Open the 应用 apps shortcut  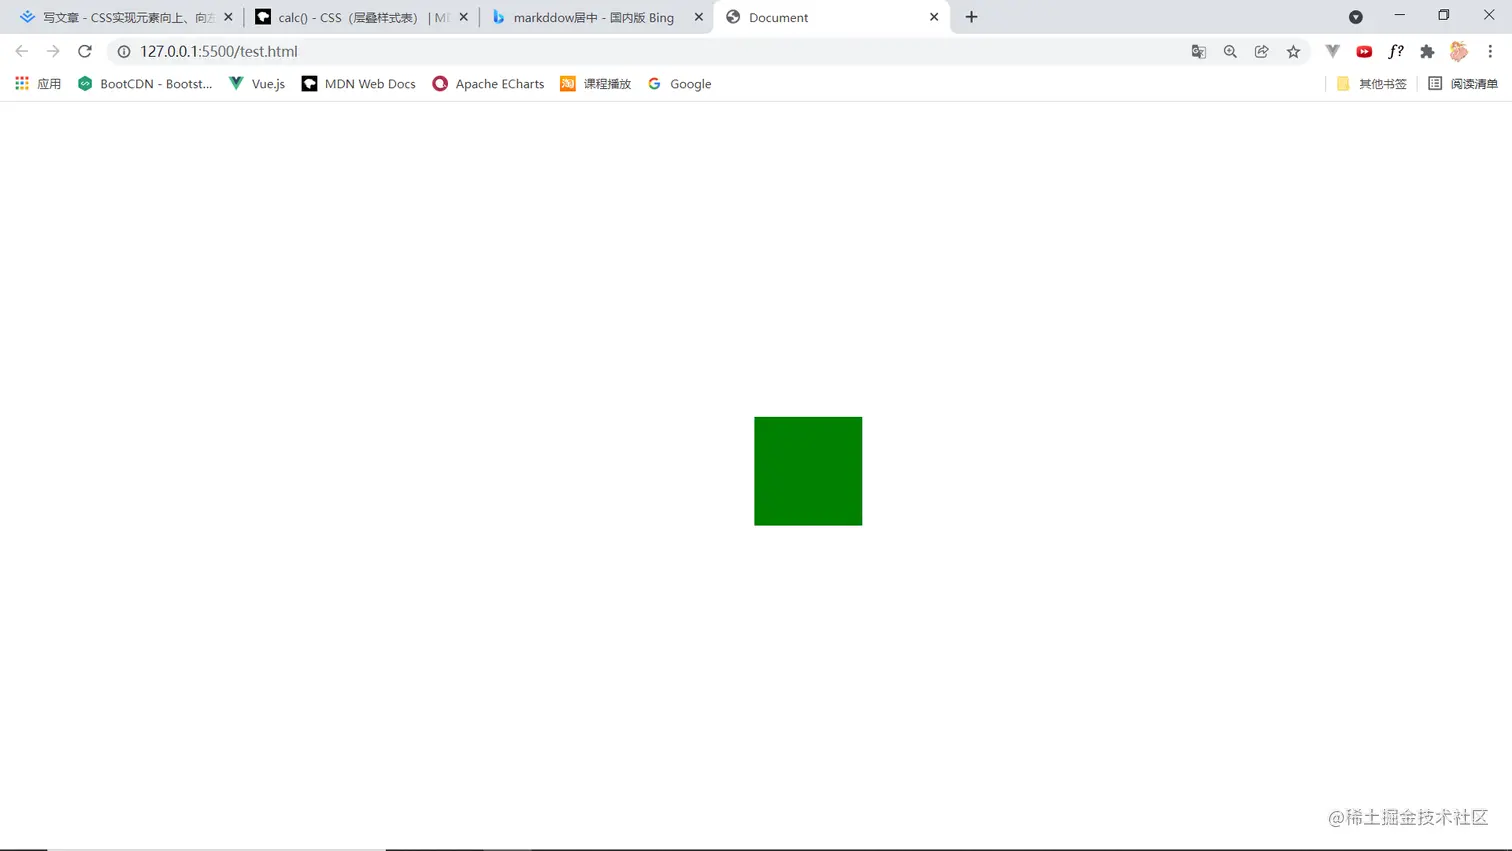pyautogui.click(x=38, y=84)
